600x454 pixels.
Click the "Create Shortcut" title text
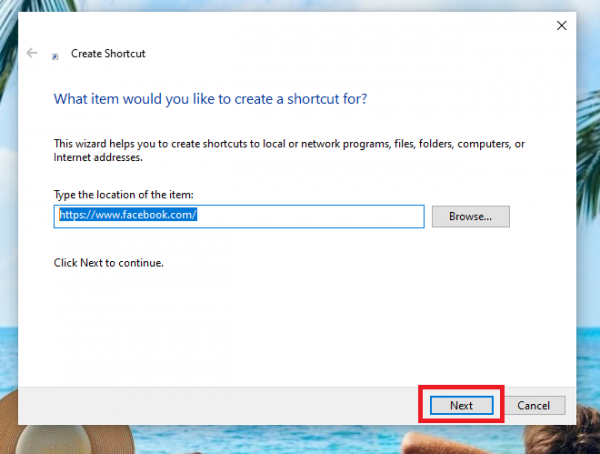108,54
